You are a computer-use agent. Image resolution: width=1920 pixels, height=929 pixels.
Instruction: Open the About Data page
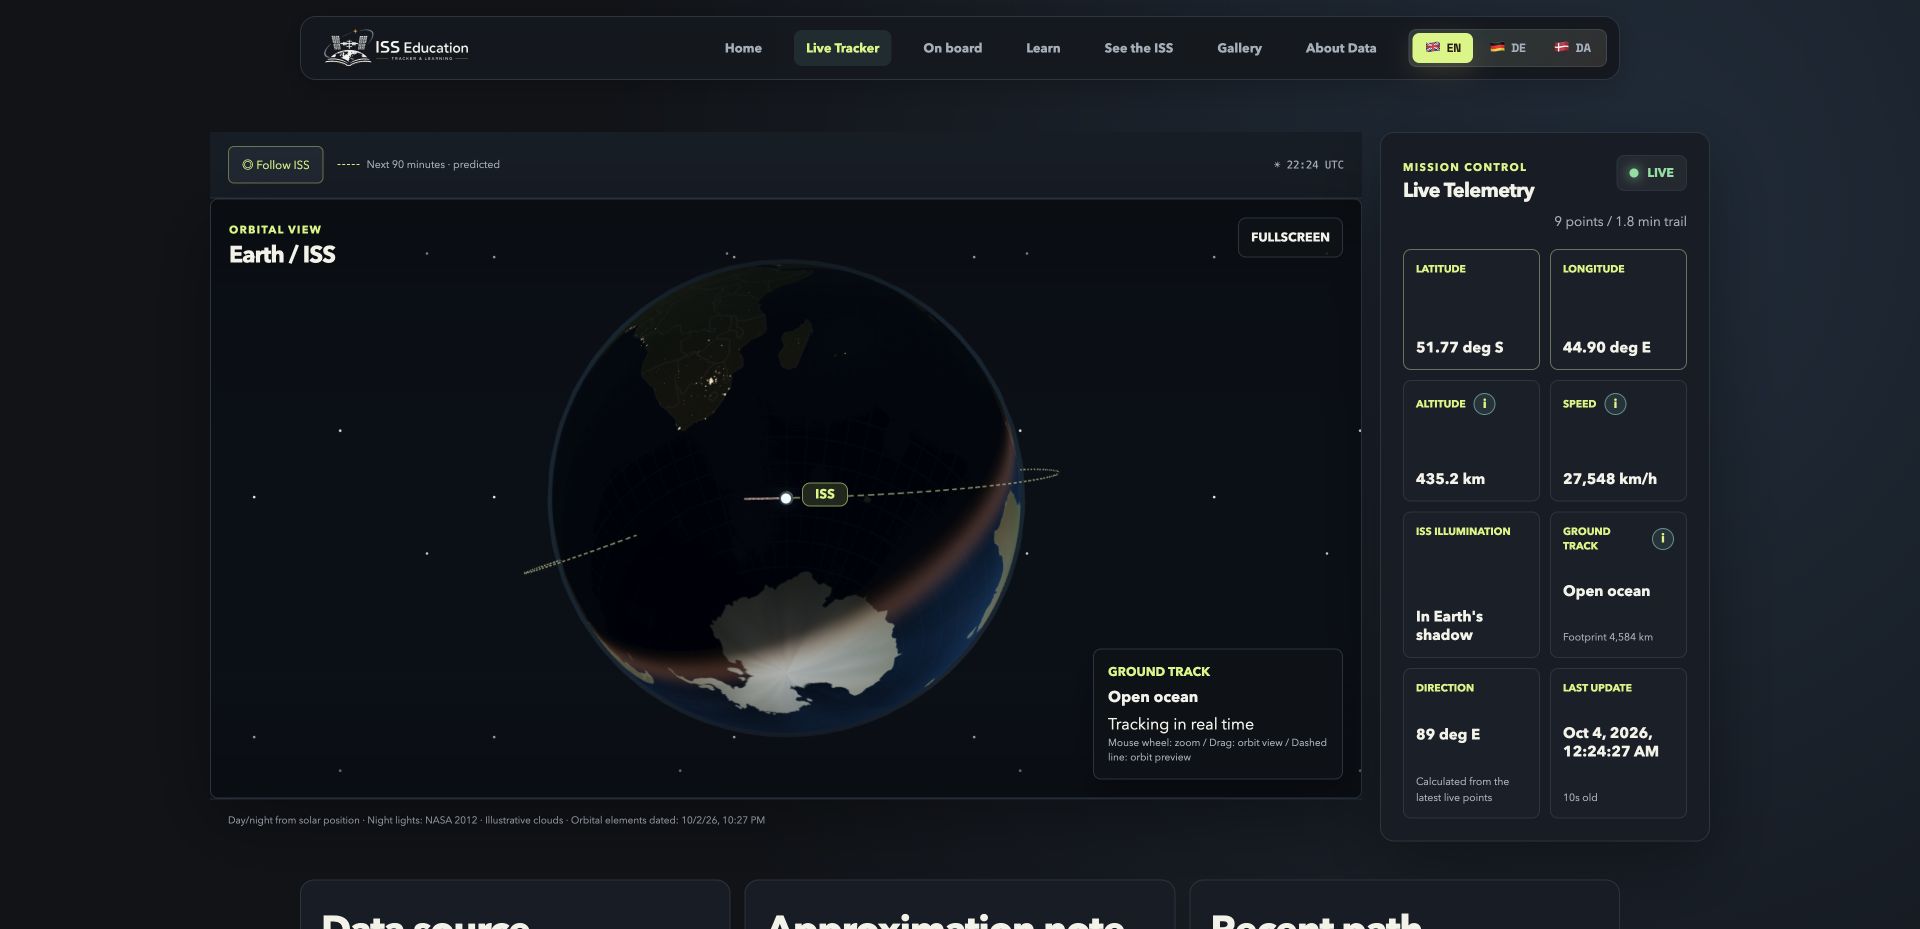(1340, 48)
